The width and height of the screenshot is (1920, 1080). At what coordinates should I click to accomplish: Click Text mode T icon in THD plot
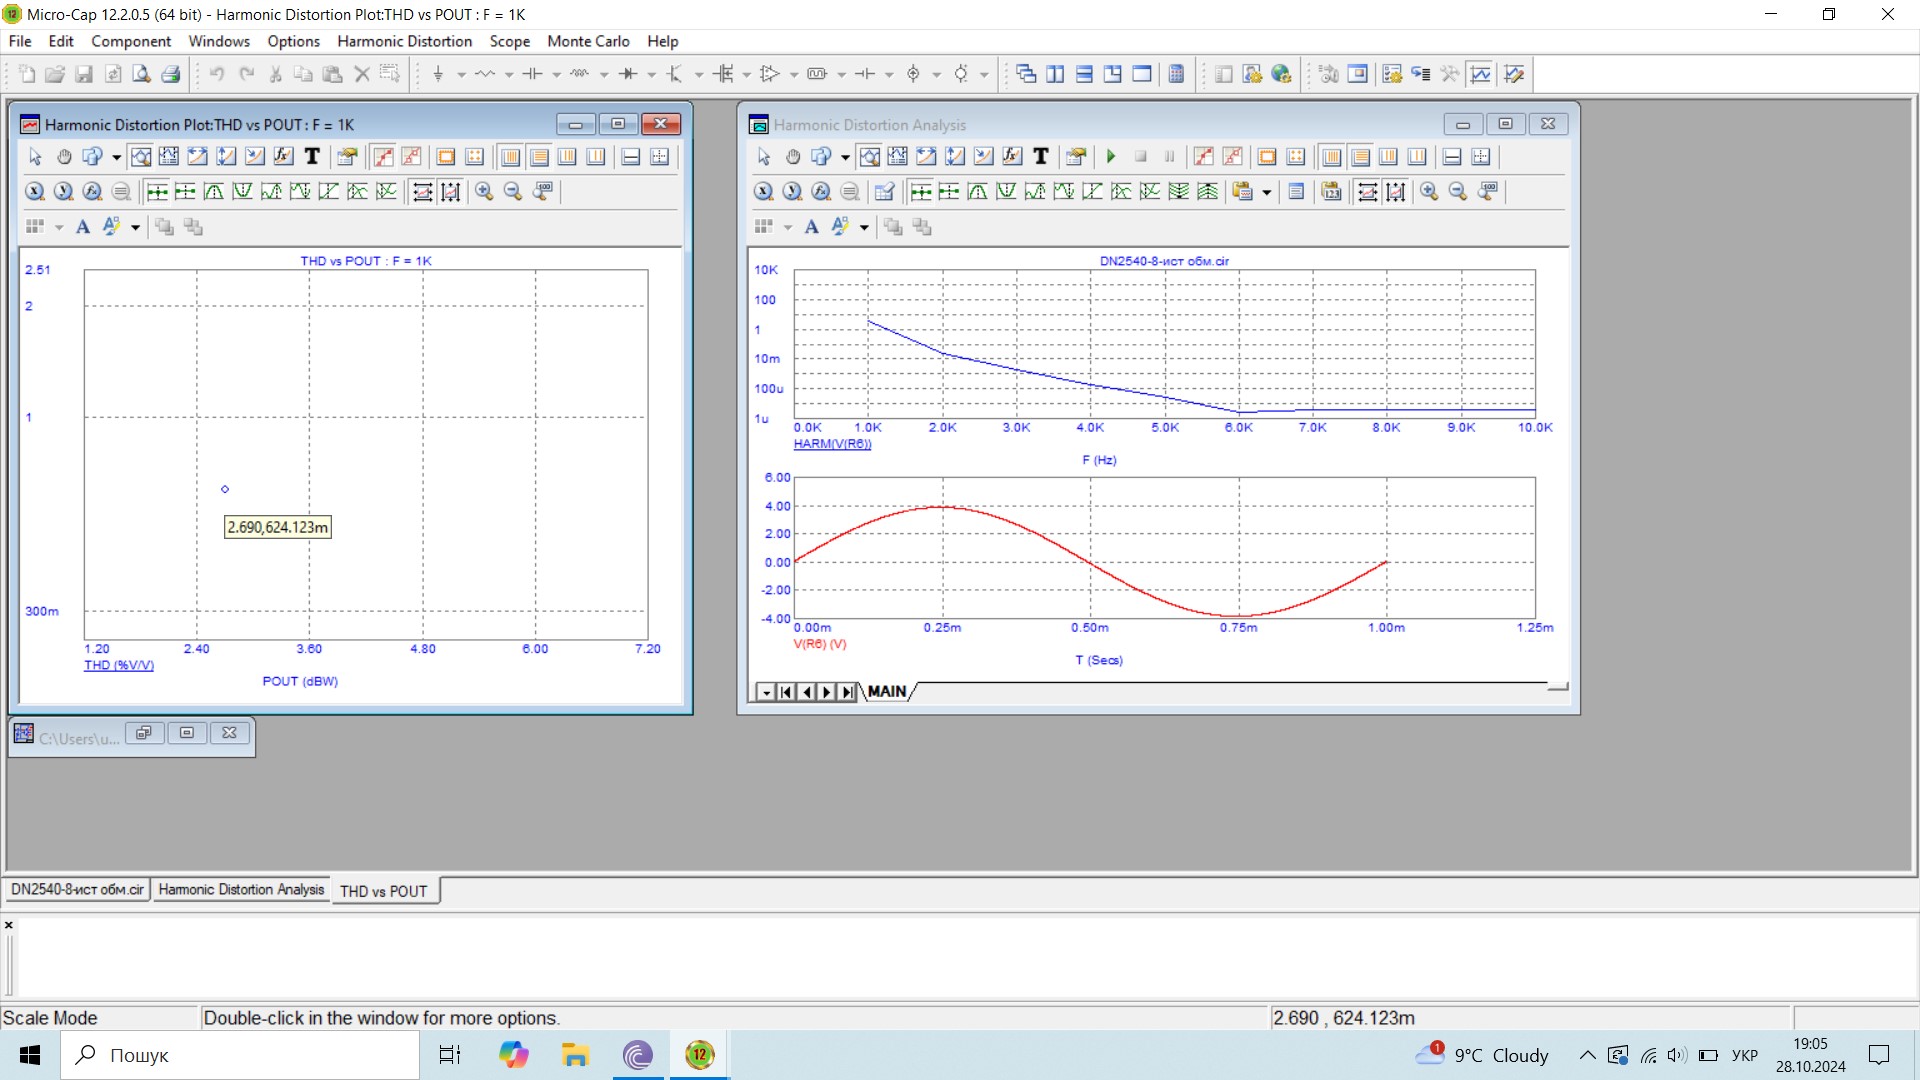(x=312, y=157)
